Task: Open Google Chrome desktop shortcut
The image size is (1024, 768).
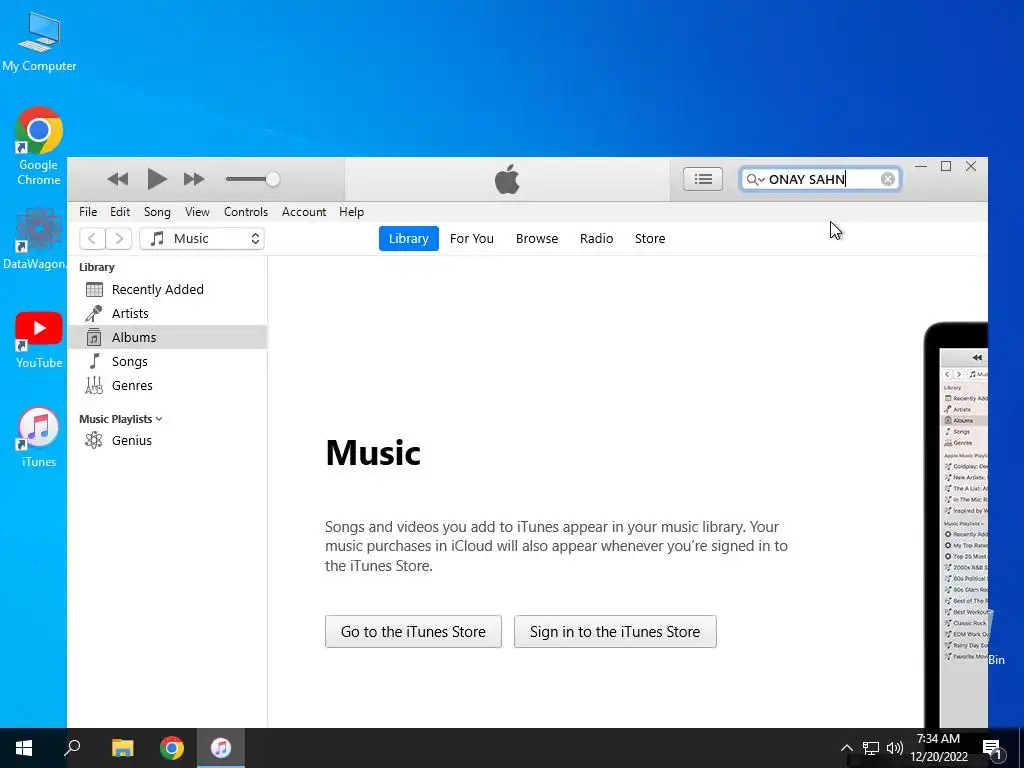Action: pyautogui.click(x=39, y=146)
